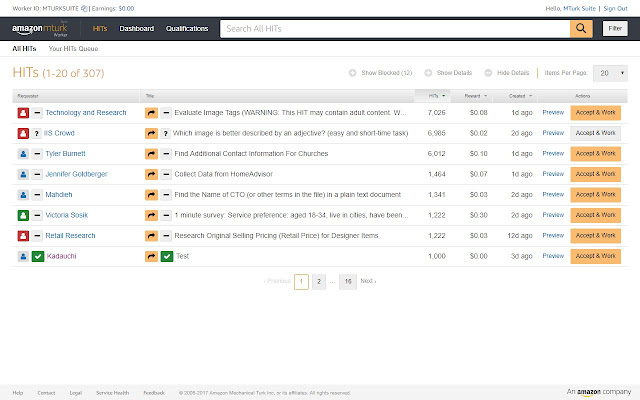The height and width of the screenshot is (400, 640).
Task: Share the Churches contact info HIT
Action: [151, 154]
